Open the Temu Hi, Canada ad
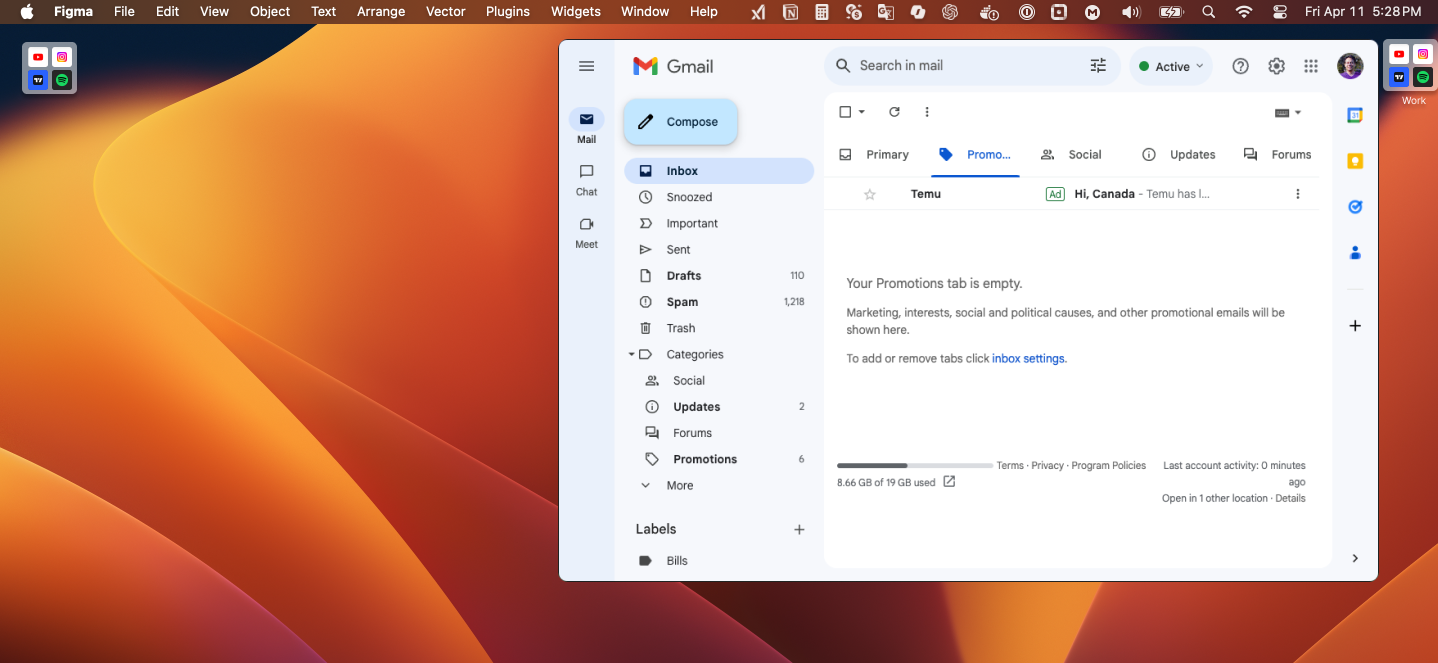The image size is (1438, 663). pyautogui.click(x=1072, y=194)
